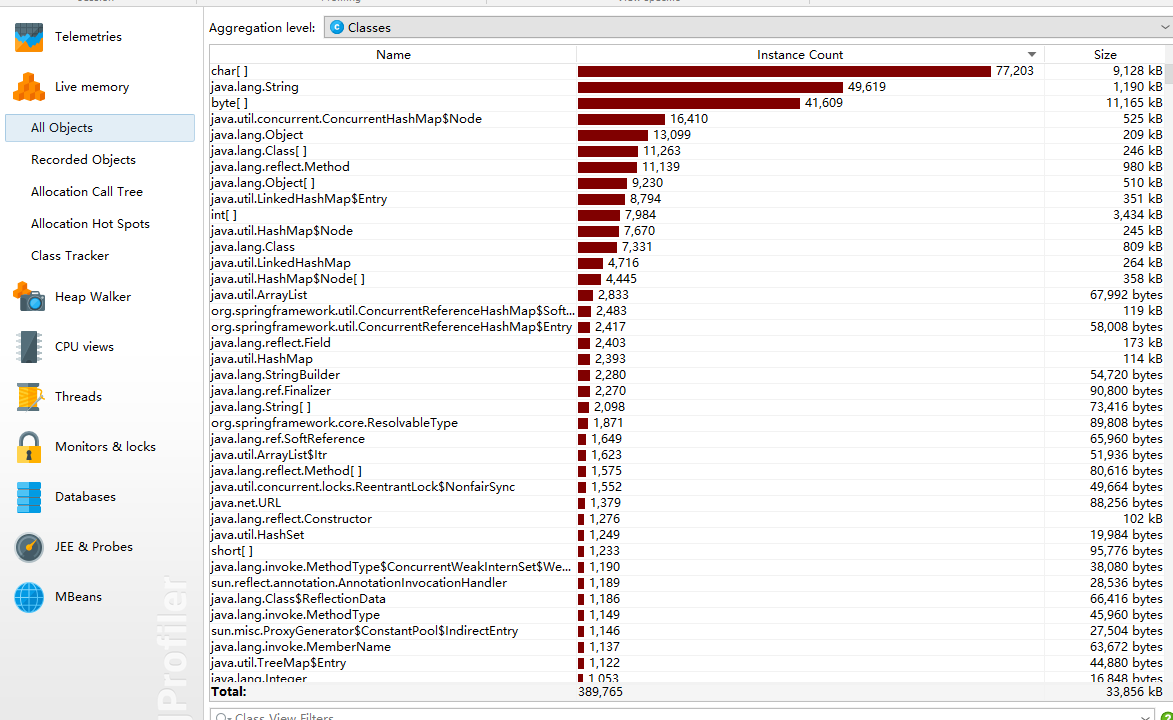Click Instance Count column sort arrow
Viewport: 1173px width, 720px height.
pos(1032,55)
